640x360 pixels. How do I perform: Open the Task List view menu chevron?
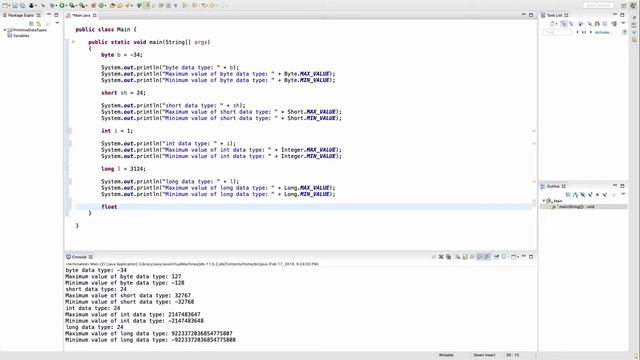pos(623,23)
